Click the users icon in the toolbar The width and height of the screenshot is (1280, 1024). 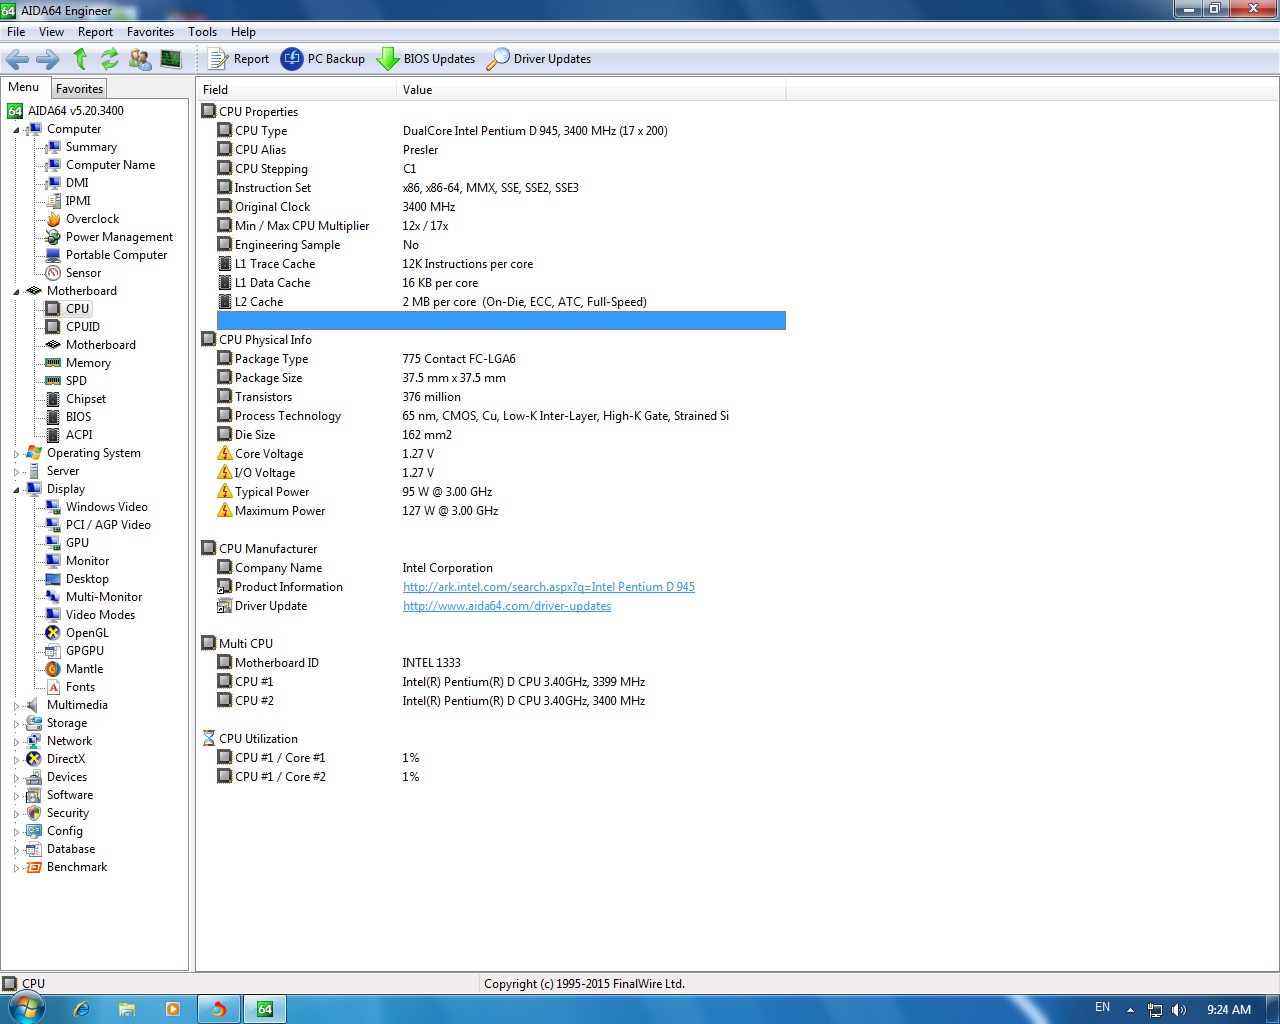140,59
